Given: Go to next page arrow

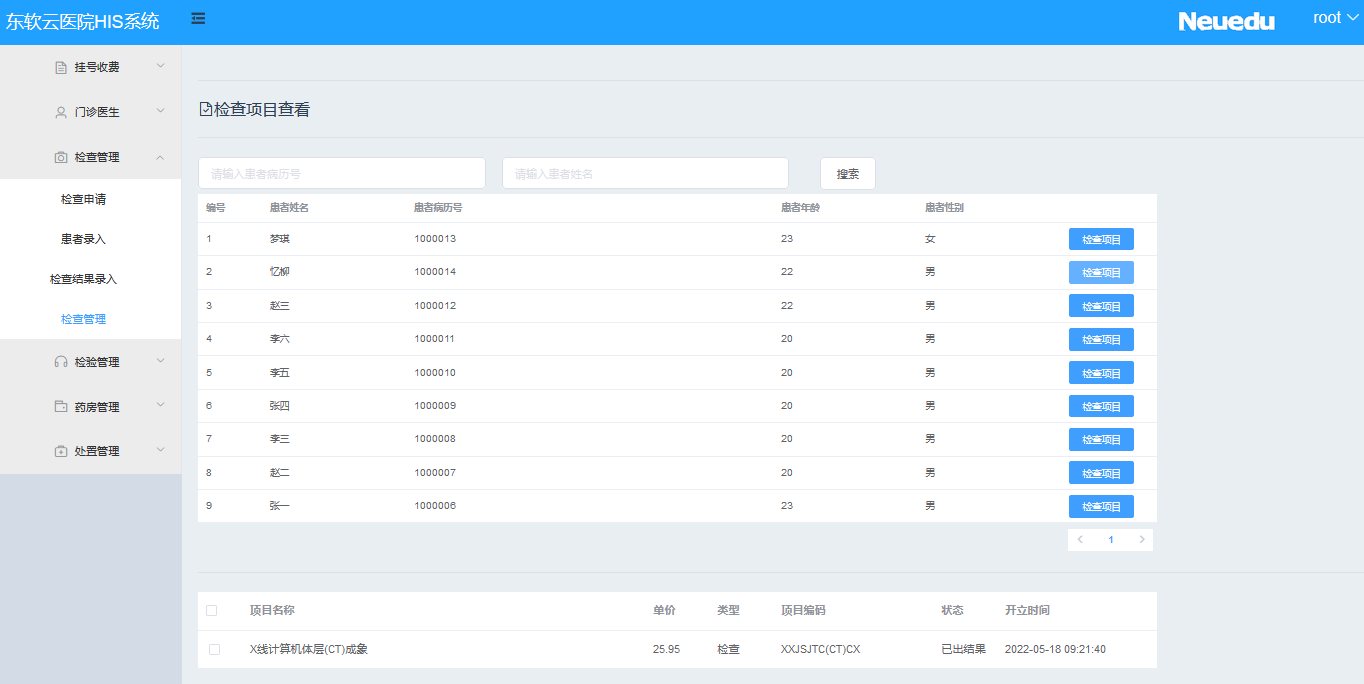Looking at the screenshot, I should pos(1142,540).
